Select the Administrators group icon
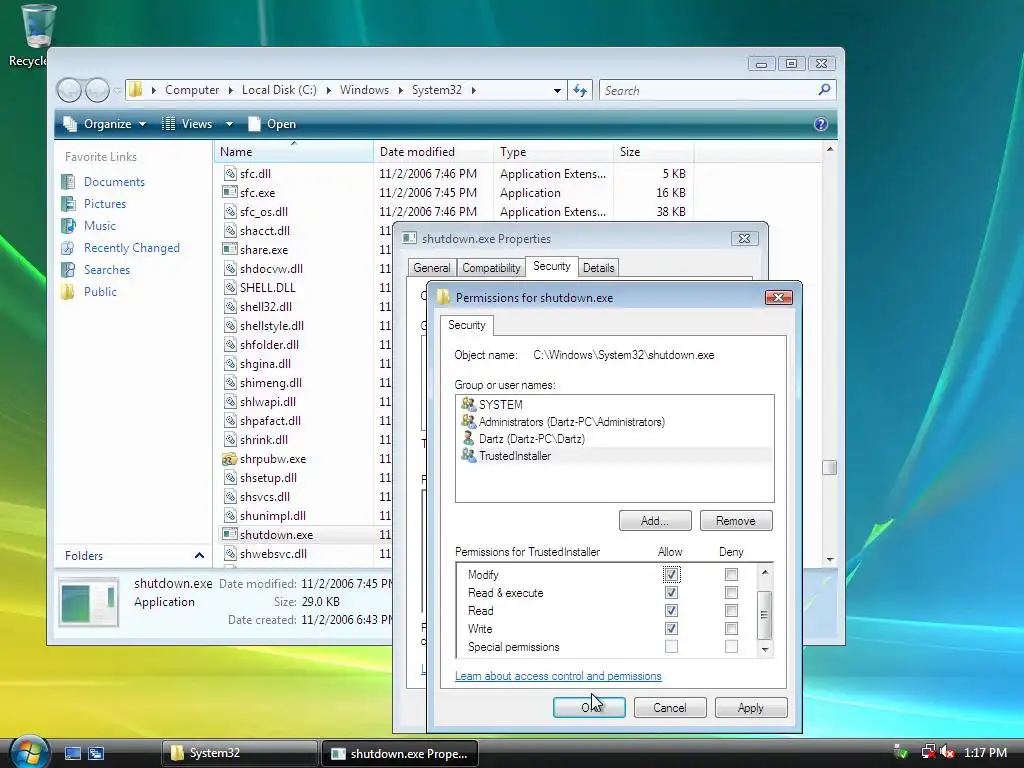Image resolution: width=1024 pixels, height=768 pixels. click(x=468, y=421)
